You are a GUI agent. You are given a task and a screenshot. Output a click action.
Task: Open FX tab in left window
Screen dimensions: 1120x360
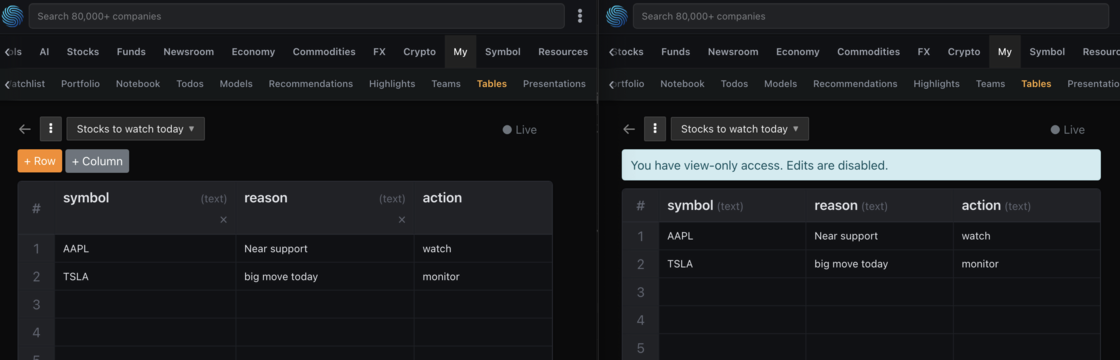(x=379, y=51)
